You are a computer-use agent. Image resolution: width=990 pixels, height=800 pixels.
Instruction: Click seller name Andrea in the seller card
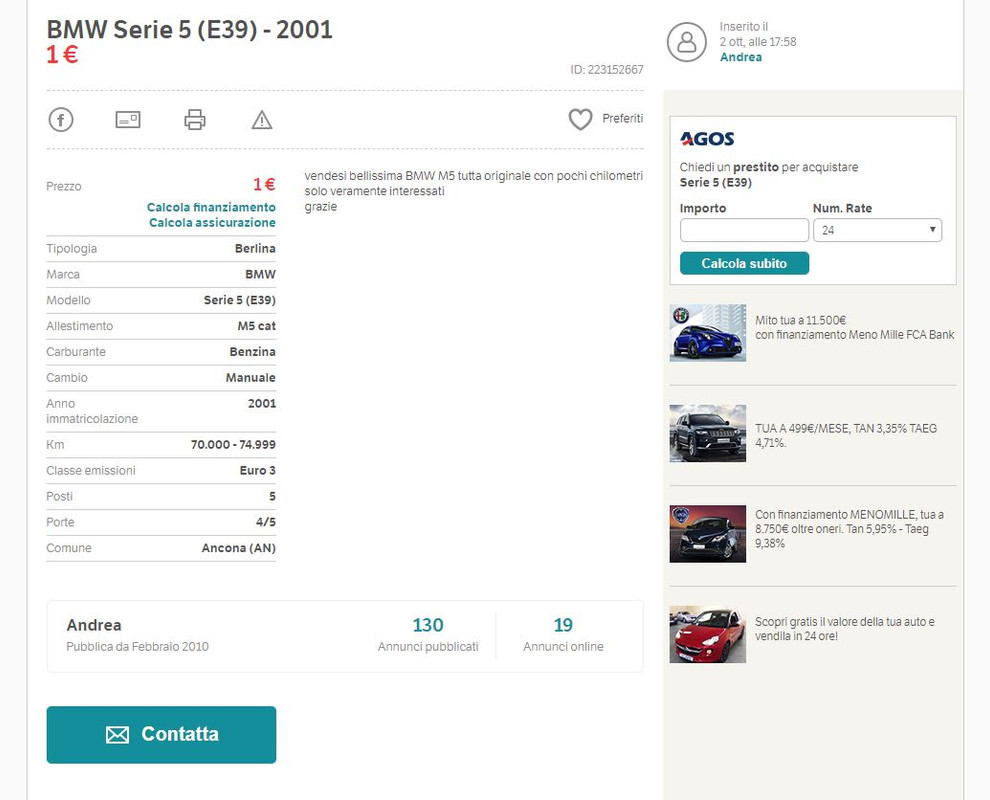pyautogui.click(x=94, y=625)
